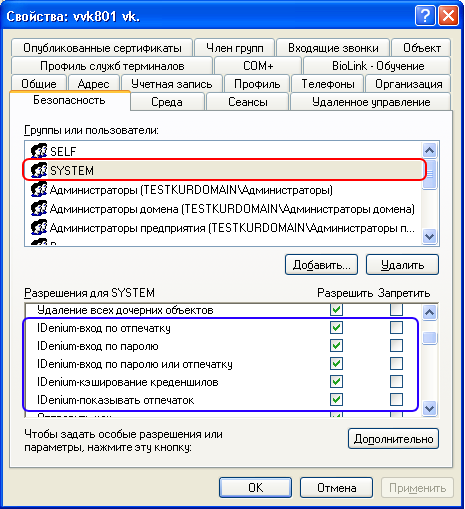Open advanced settings with Дополнительно
Image resolution: width=465 pixels, height=509 pixels.
point(393,439)
